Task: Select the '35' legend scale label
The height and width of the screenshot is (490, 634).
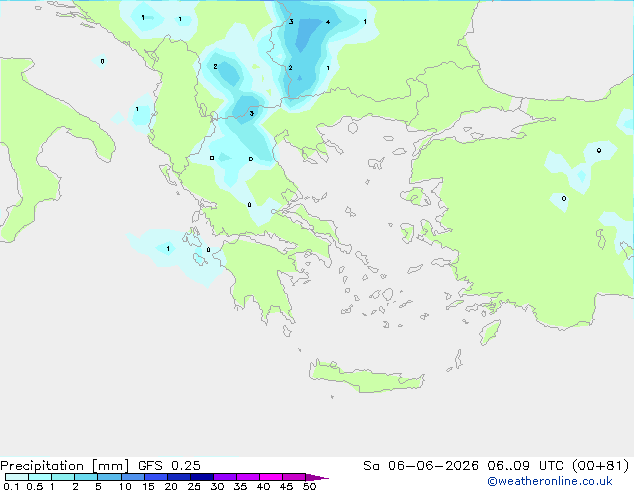Action: click(240, 486)
